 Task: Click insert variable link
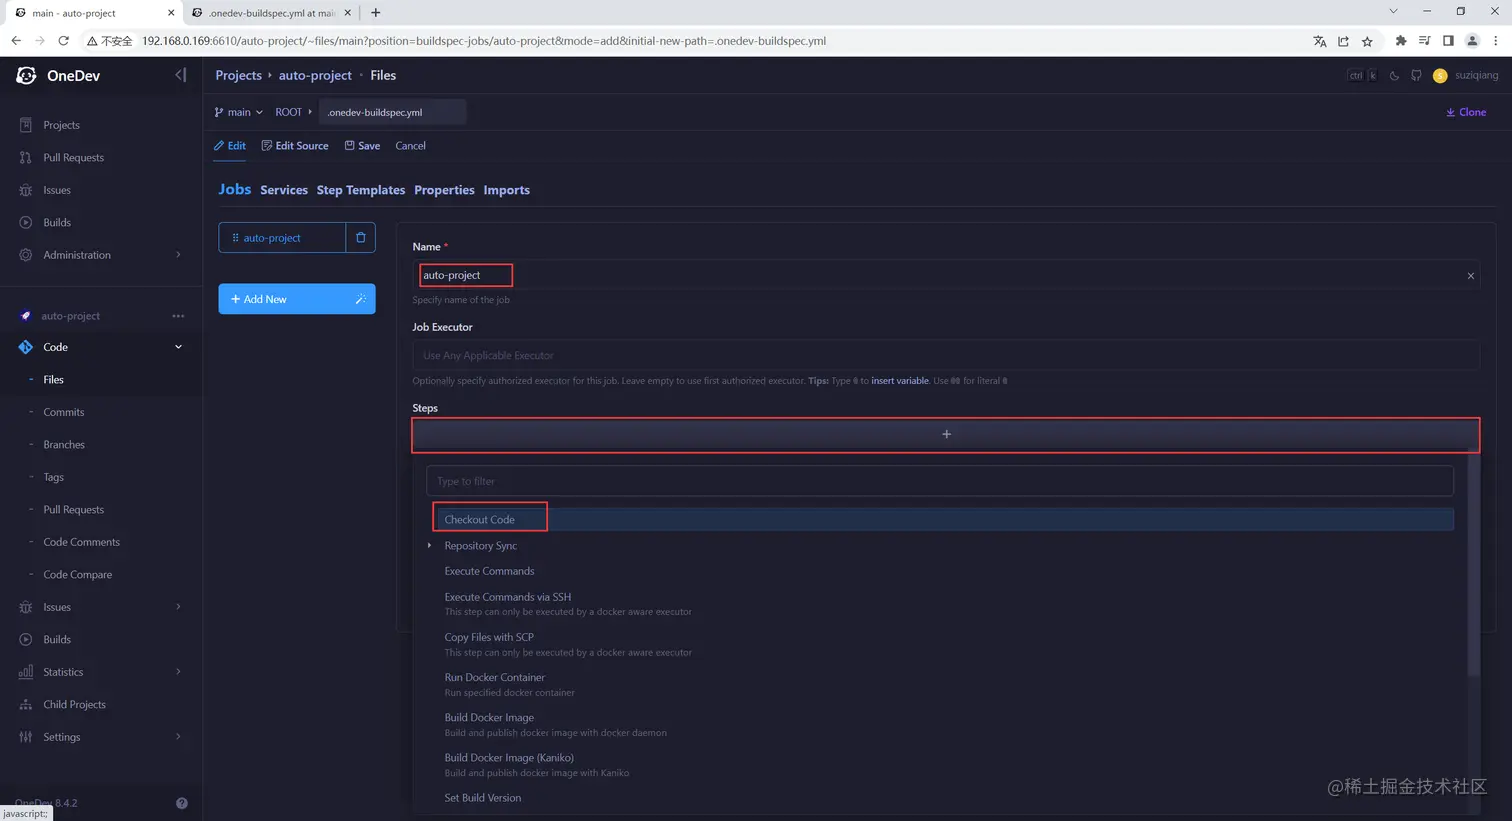pyautogui.click(x=900, y=381)
